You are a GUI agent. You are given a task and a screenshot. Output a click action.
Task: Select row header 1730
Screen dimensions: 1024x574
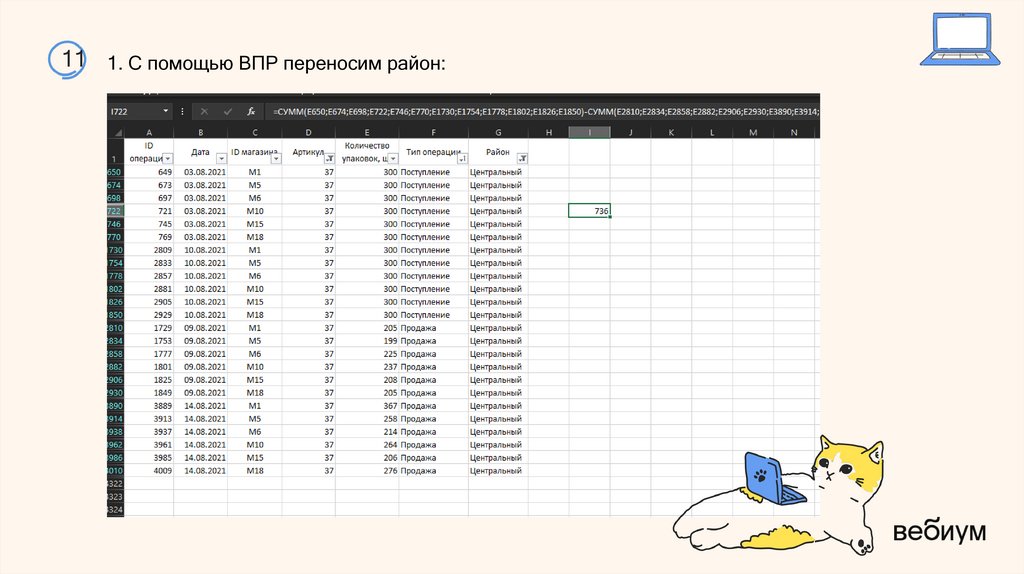coord(115,250)
